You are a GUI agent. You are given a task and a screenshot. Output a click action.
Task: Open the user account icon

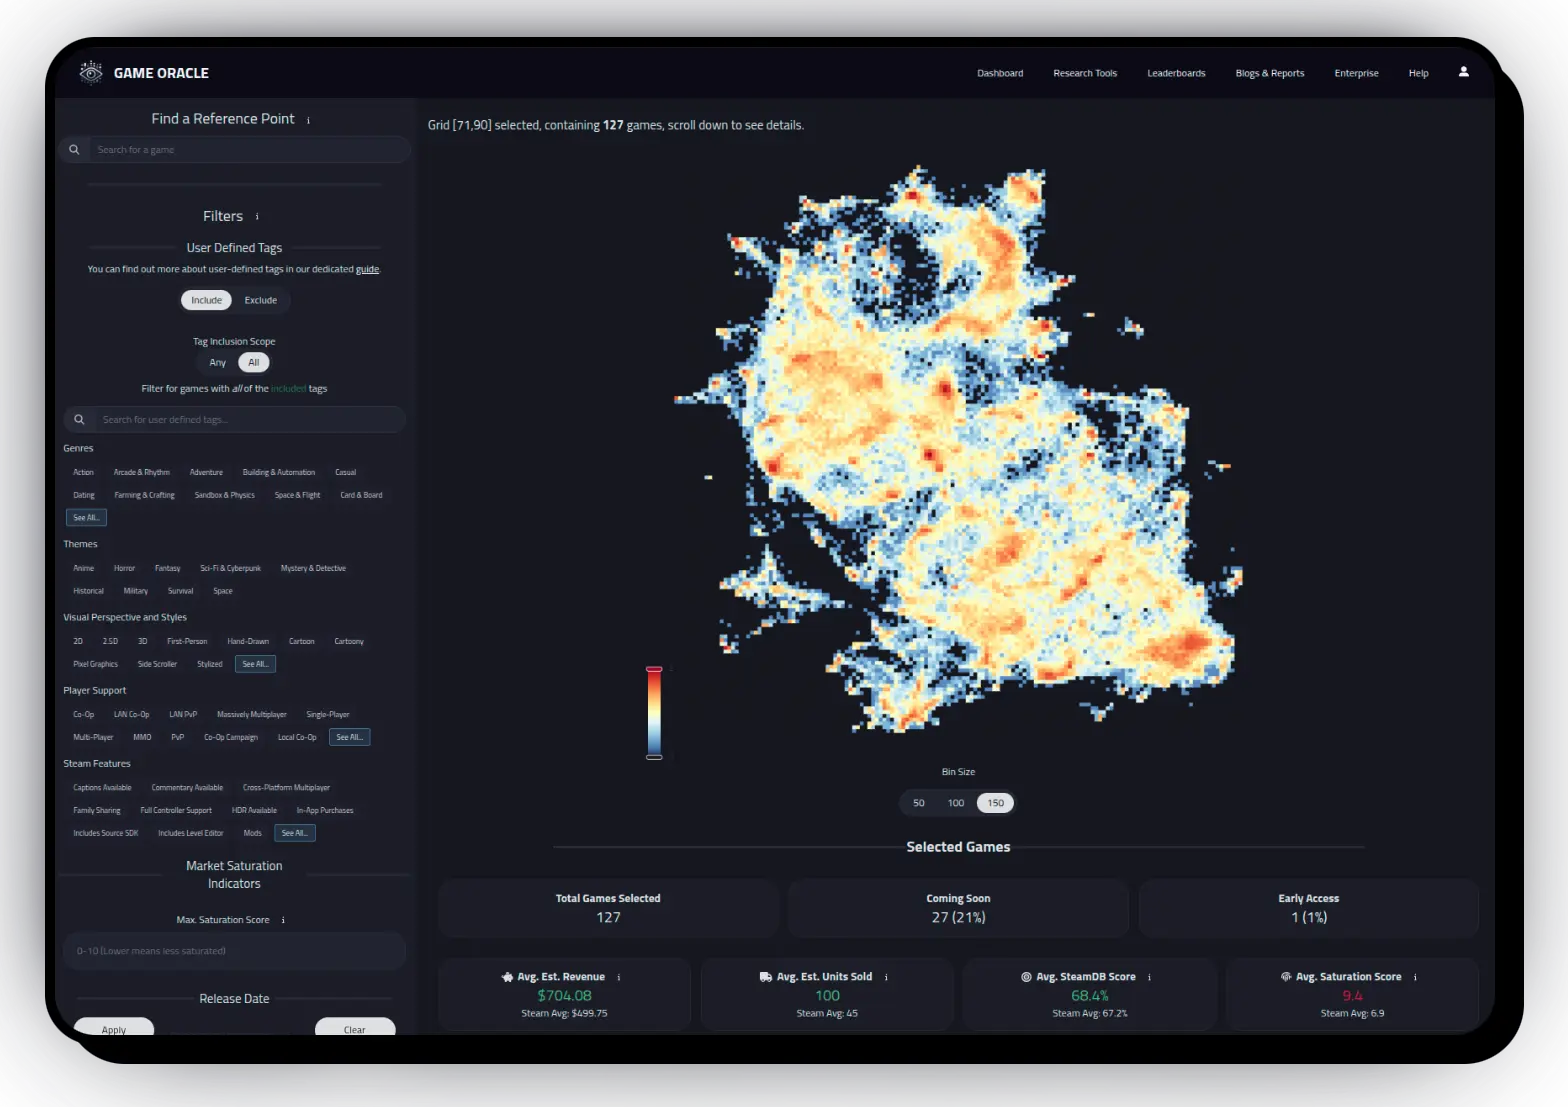coord(1463,72)
